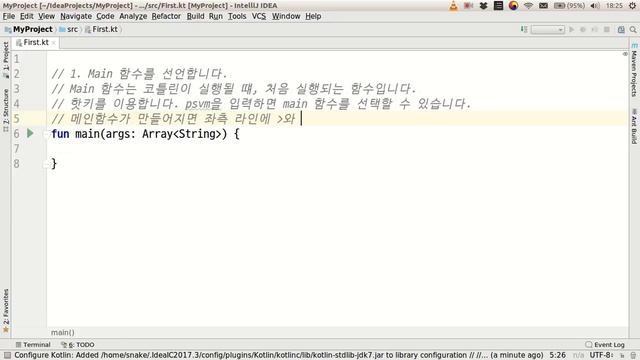The height and width of the screenshot is (360, 640).
Task: Toggle tool window buttons icon in status bar
Action: pyautogui.click(x=7, y=356)
